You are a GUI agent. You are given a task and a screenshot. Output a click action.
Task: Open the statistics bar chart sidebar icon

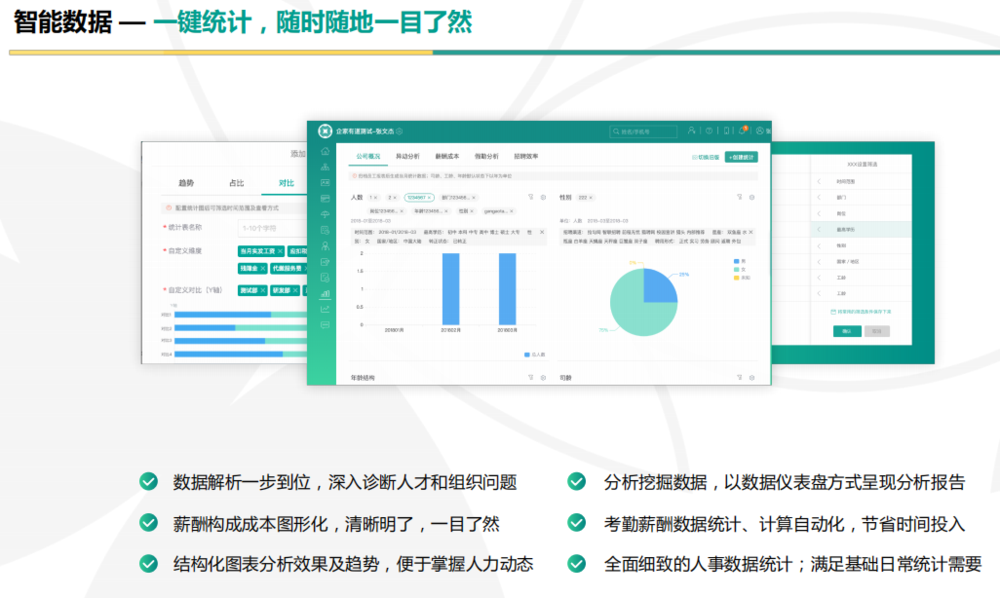pyautogui.click(x=325, y=294)
